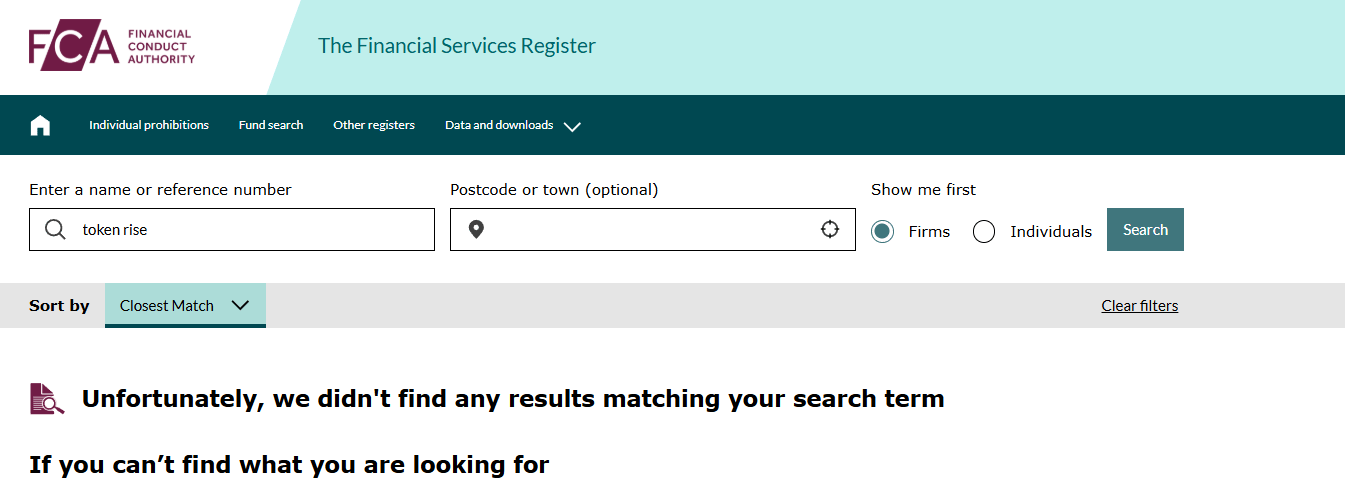Go to Fund search
1345x494 pixels.
(271, 125)
